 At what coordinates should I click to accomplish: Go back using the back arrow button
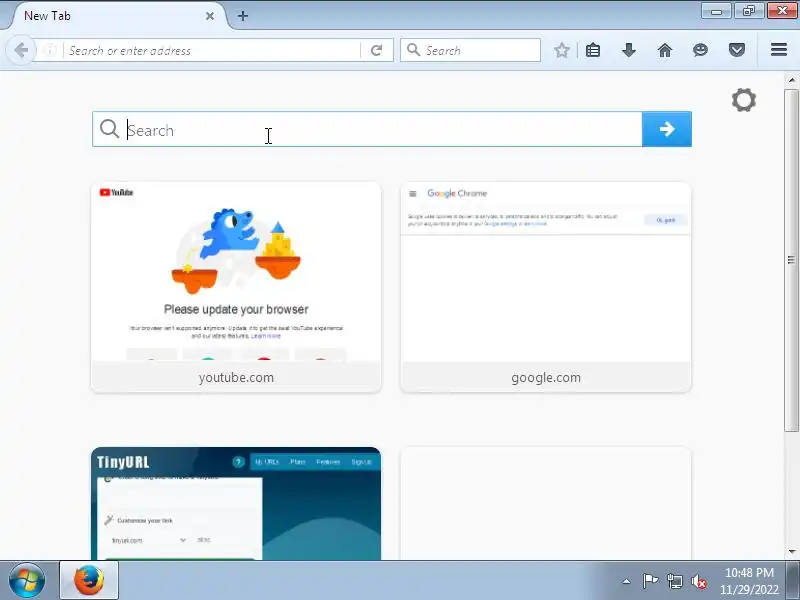21,50
